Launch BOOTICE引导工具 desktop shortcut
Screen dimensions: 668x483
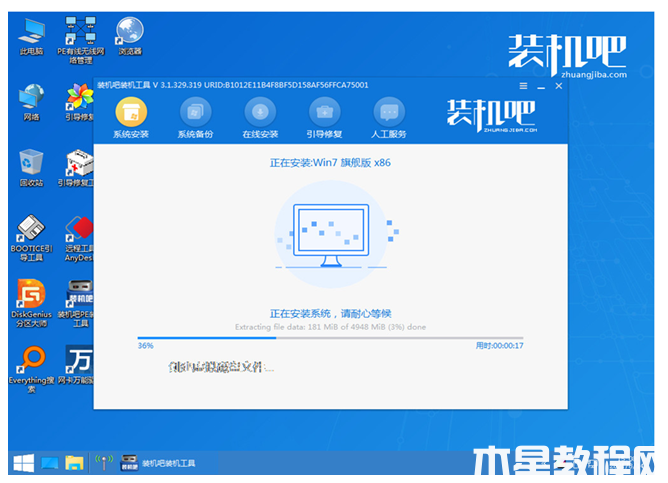click(x=32, y=238)
